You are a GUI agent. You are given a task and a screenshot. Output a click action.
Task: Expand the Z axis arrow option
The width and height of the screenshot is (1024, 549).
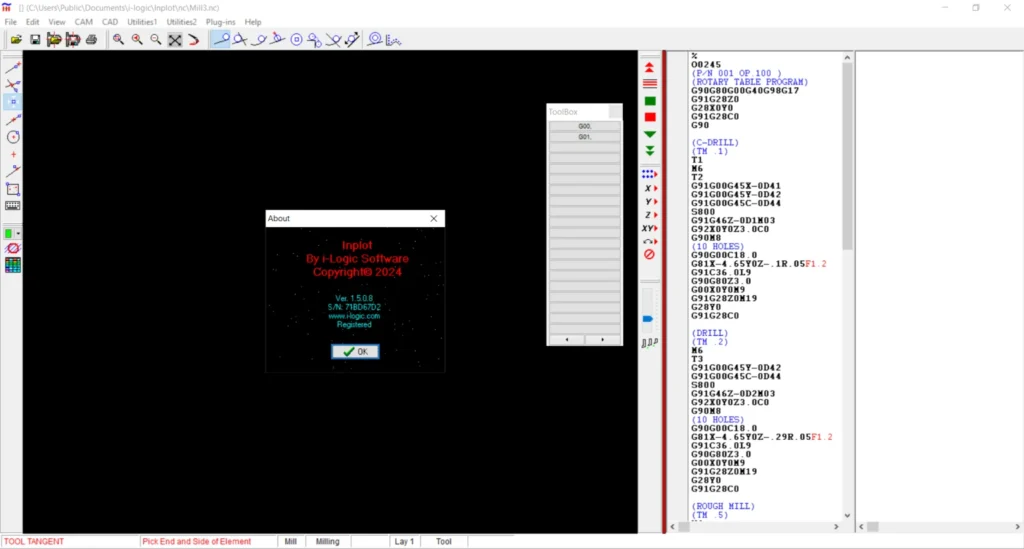click(650, 215)
